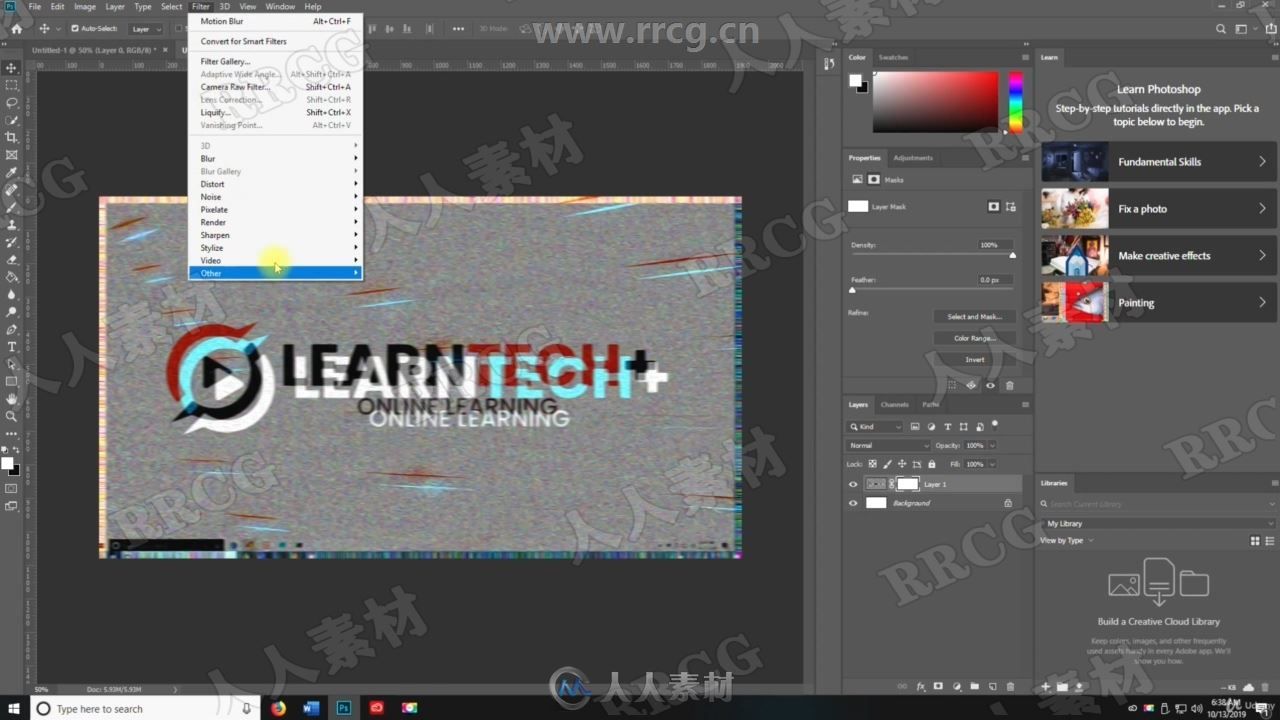
Task: Switch to the Adjustments tab
Action: pos(913,158)
